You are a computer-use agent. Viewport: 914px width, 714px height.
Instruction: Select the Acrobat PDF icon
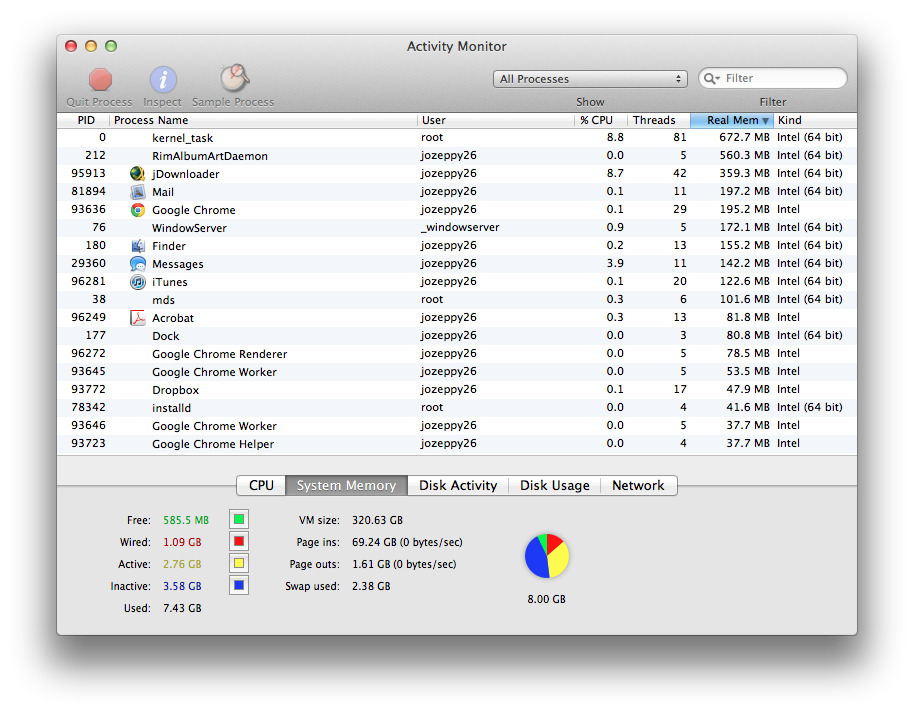(138, 318)
